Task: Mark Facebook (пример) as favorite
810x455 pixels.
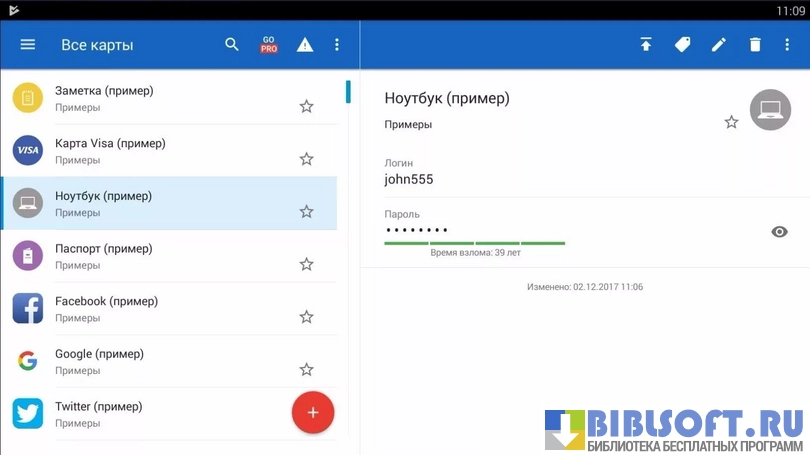Action: pyautogui.click(x=307, y=317)
